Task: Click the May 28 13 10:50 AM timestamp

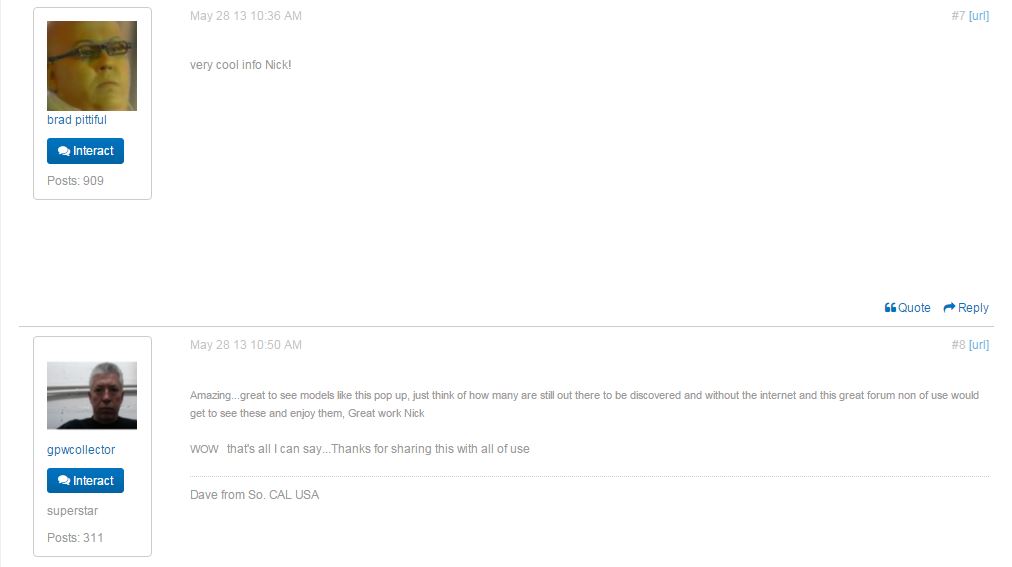Action: (x=246, y=345)
